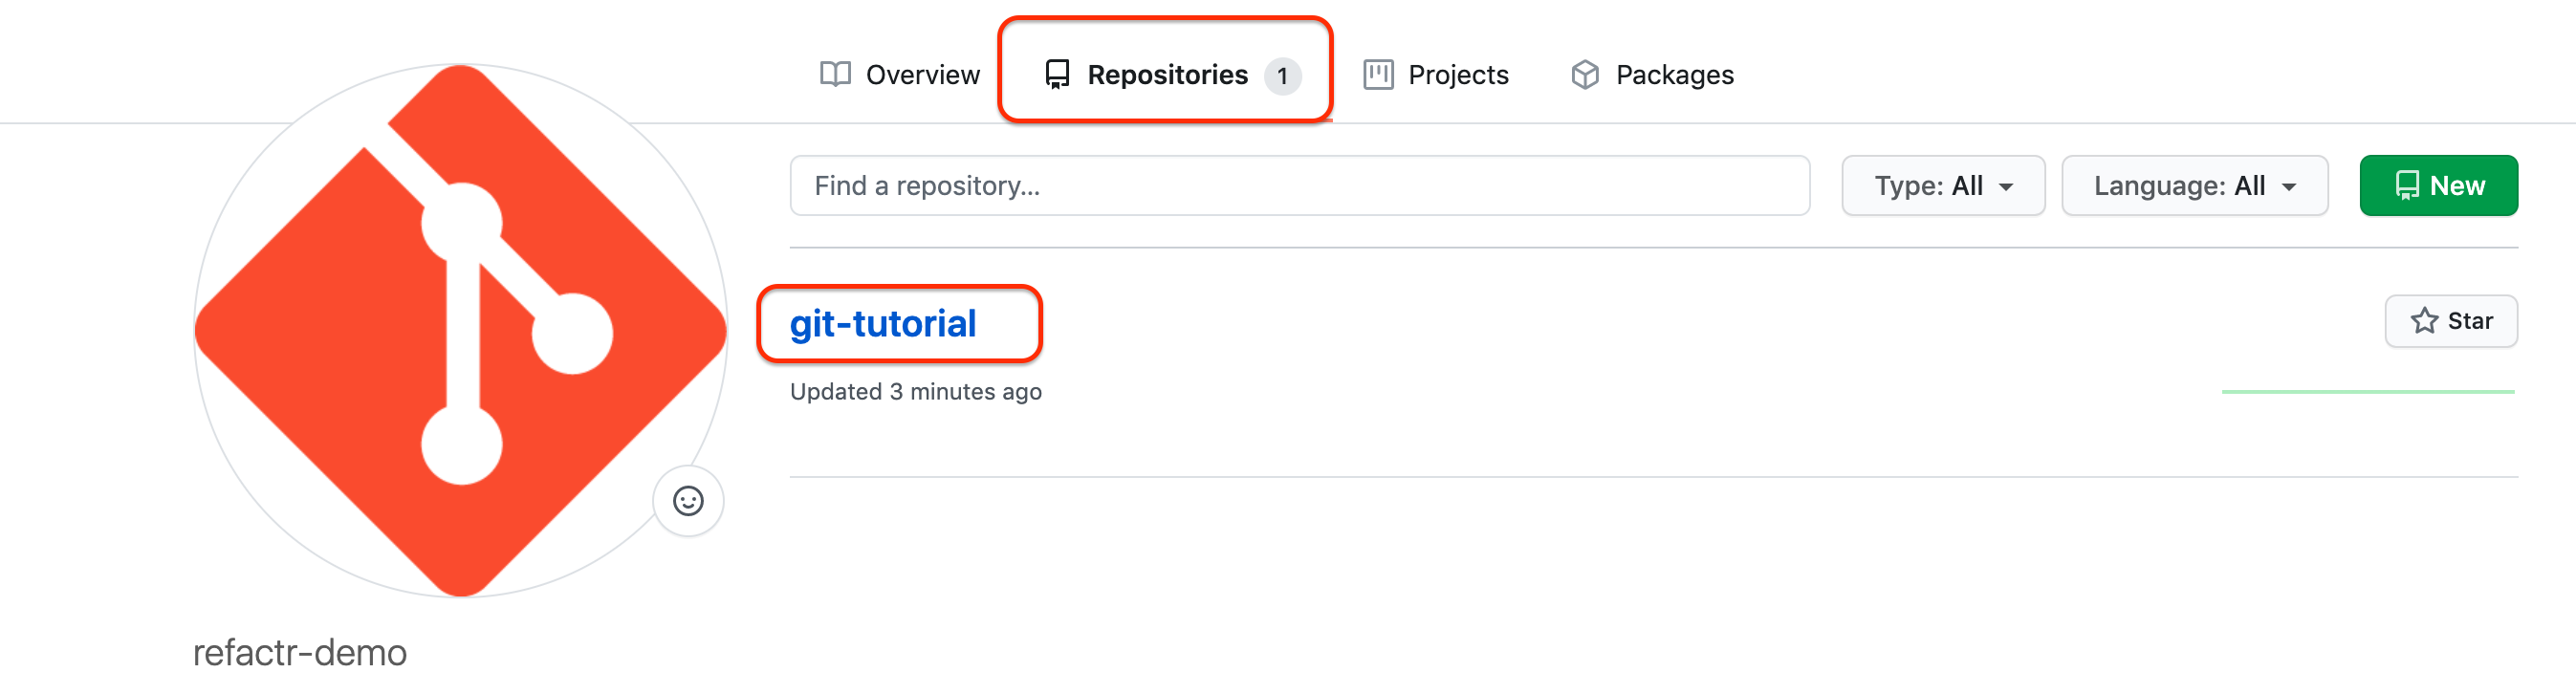Image resolution: width=2576 pixels, height=694 pixels.
Task: Click the book icon beside Overview
Action: point(835,74)
